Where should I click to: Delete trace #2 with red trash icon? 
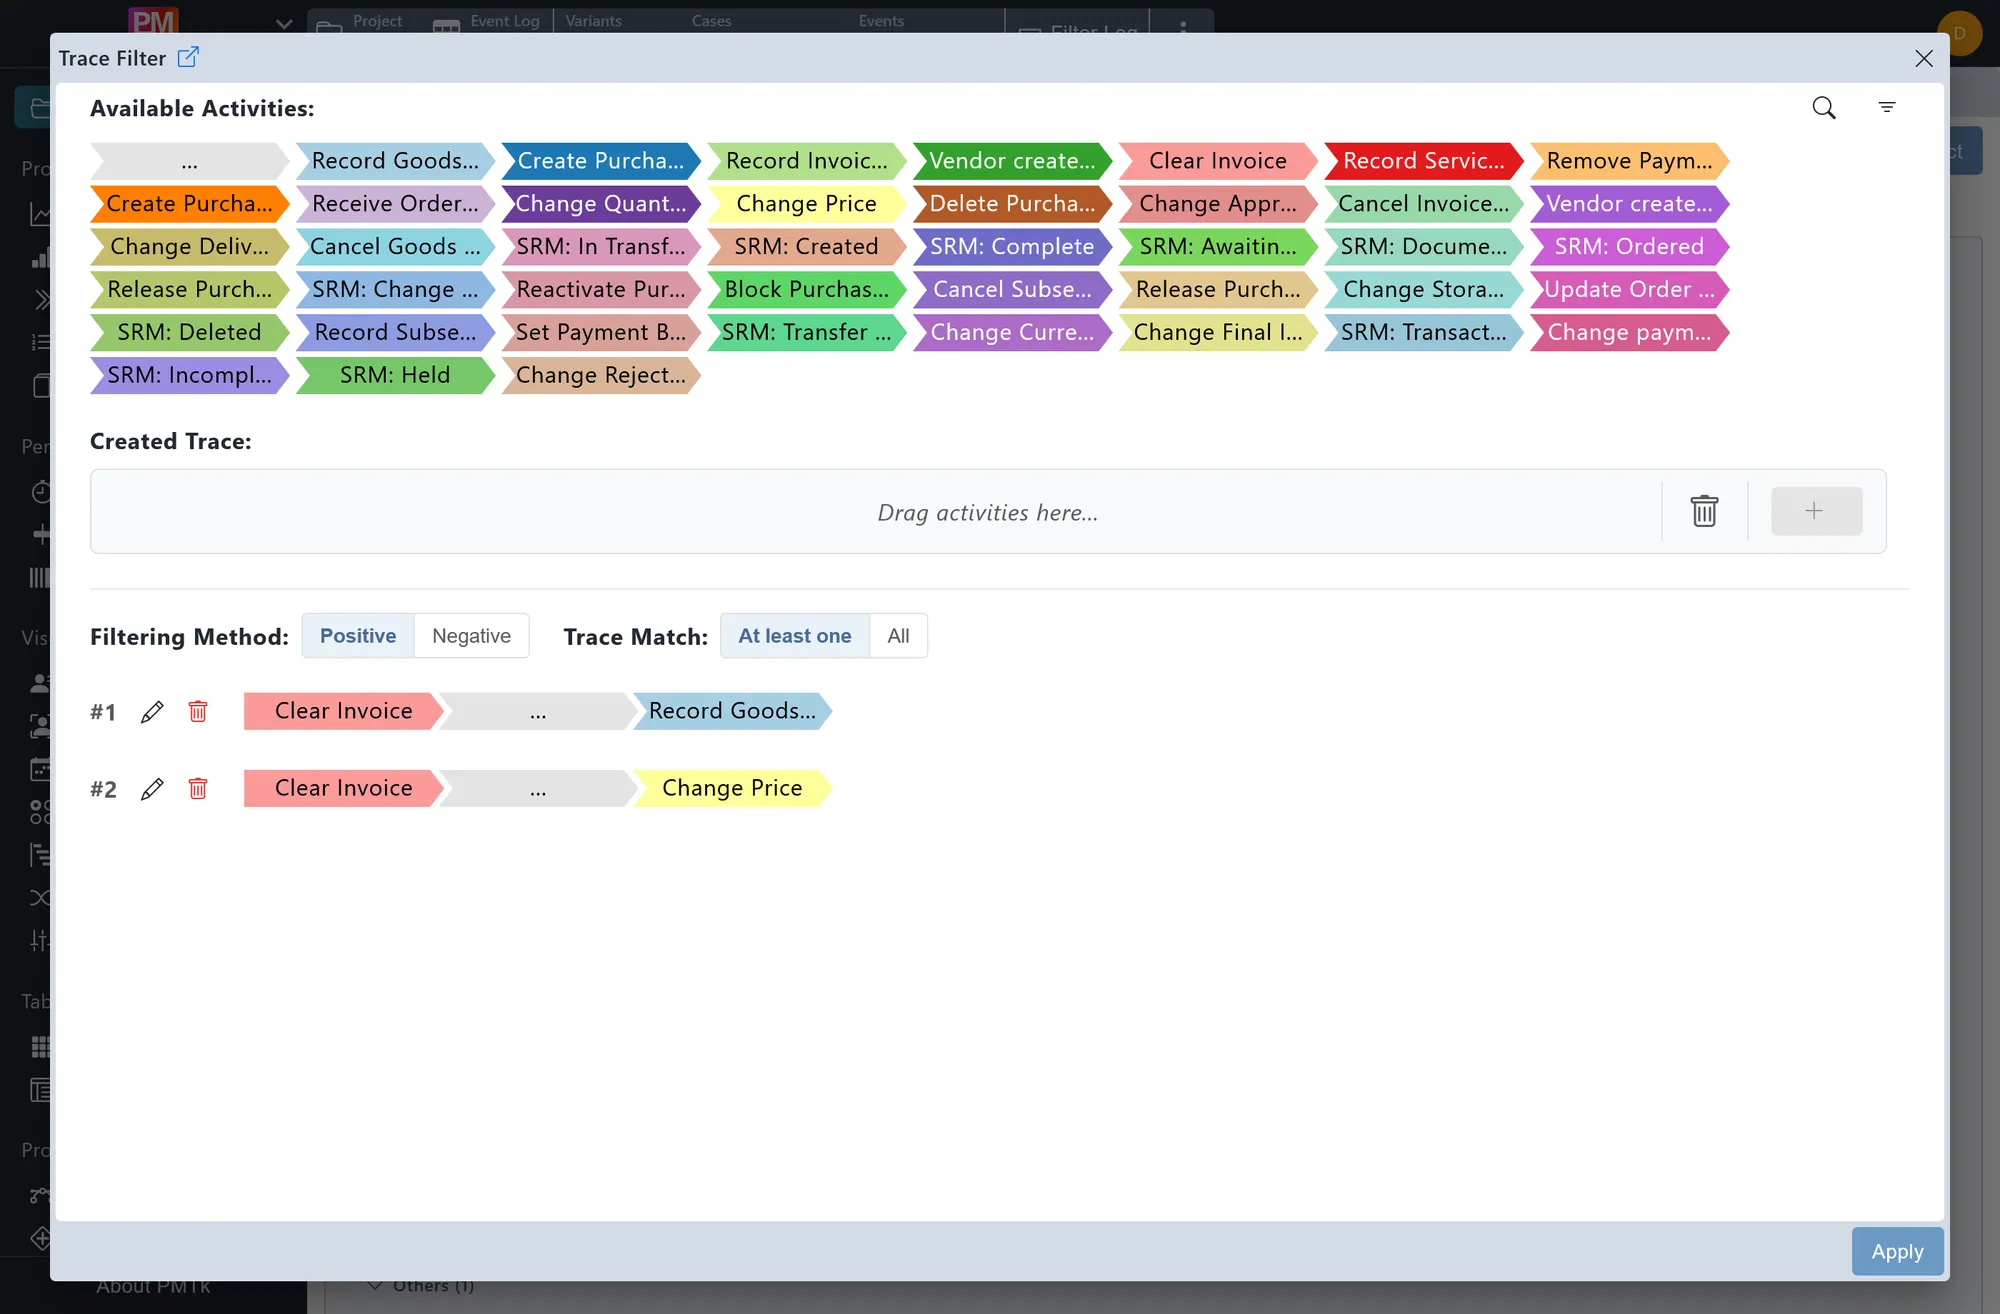(x=198, y=789)
